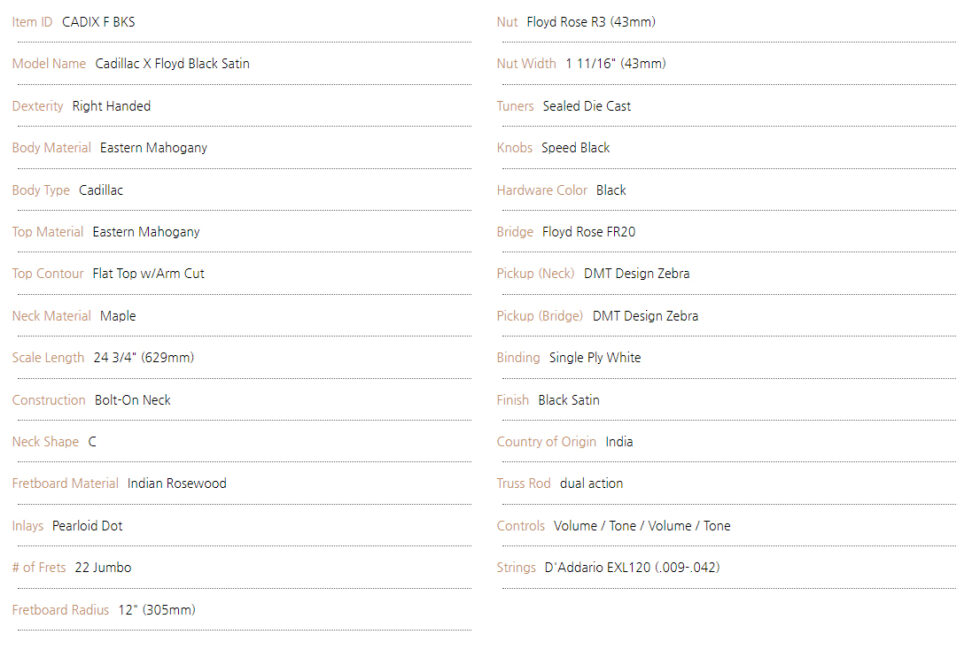Select the Top Contour Flat Top w/Arm Cut text
Screen dimensions: 980x650
tap(148, 274)
